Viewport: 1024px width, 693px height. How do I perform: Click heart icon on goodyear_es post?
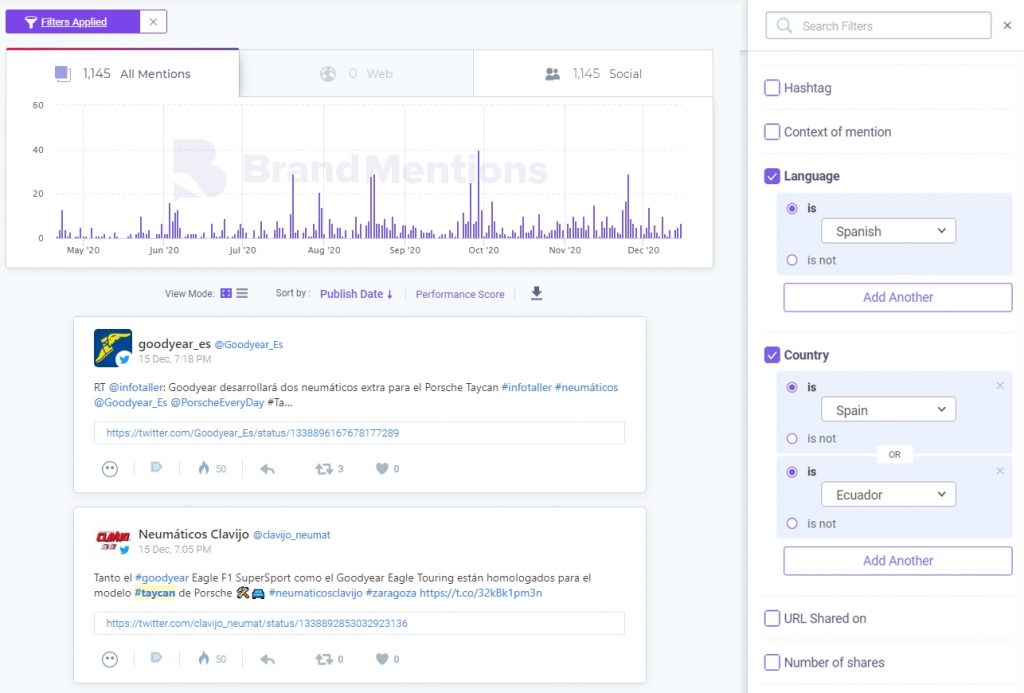pos(382,468)
